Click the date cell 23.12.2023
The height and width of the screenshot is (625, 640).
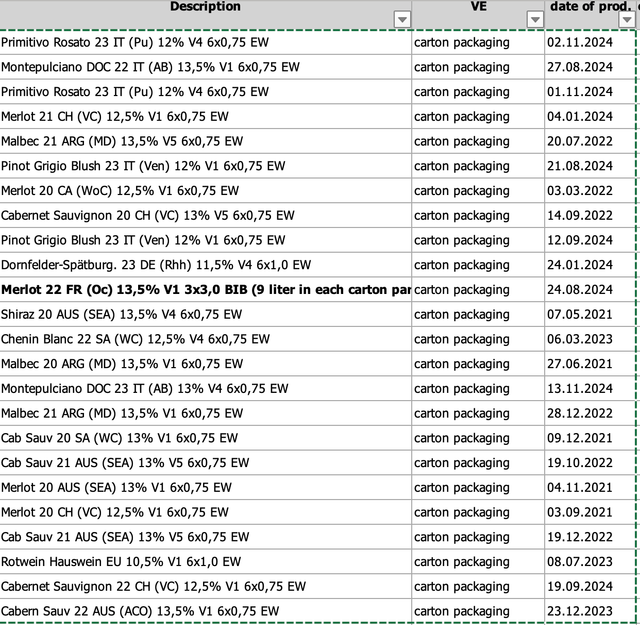pos(590,611)
